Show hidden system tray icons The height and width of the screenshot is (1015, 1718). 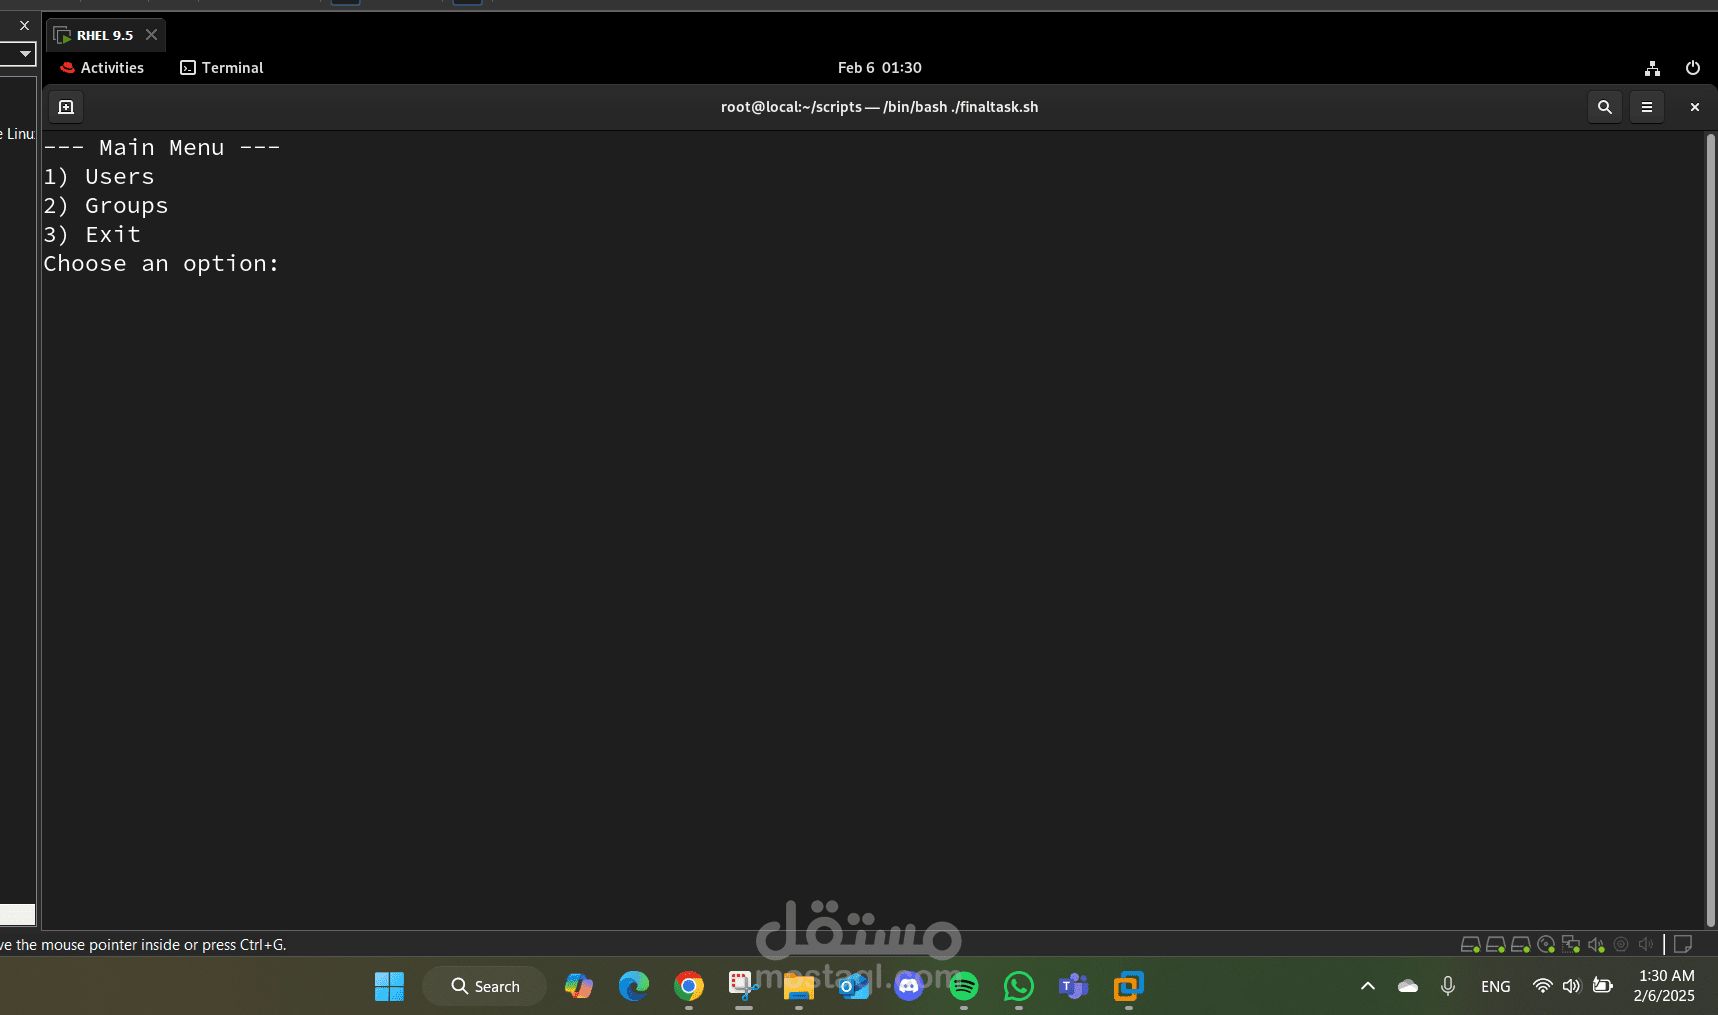coord(1368,986)
